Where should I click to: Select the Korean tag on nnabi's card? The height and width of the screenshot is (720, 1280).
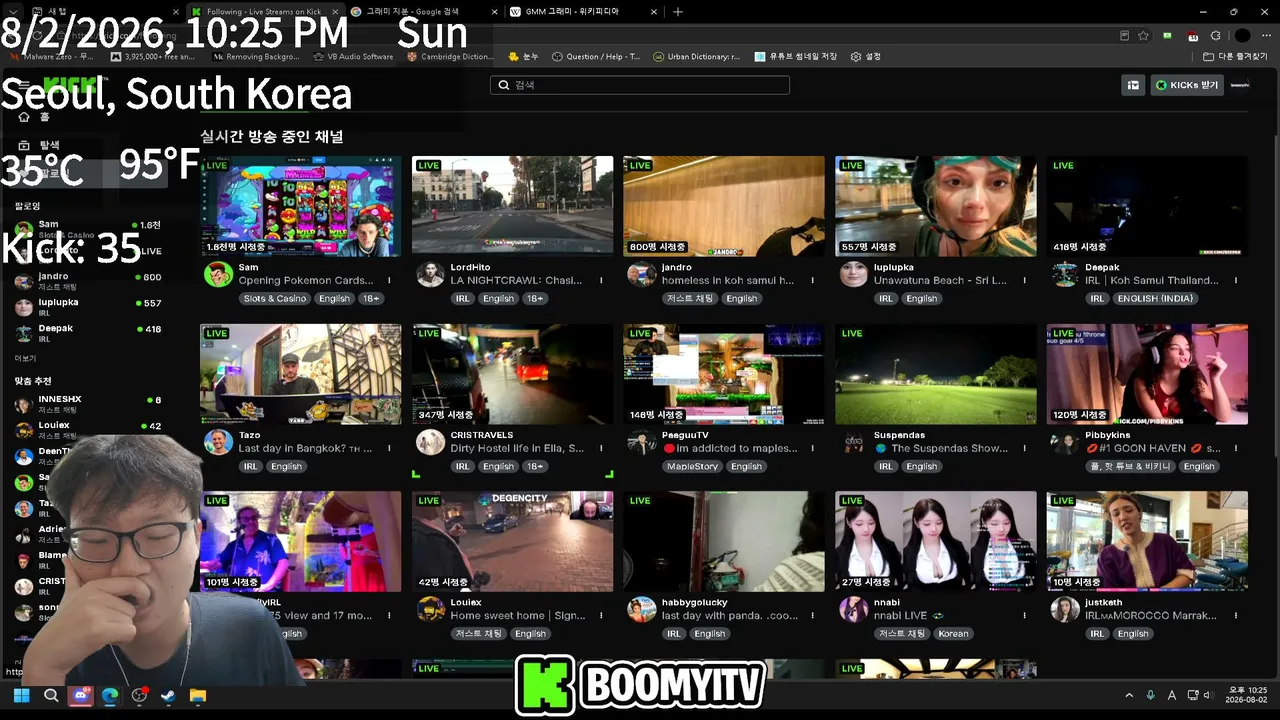953,634
